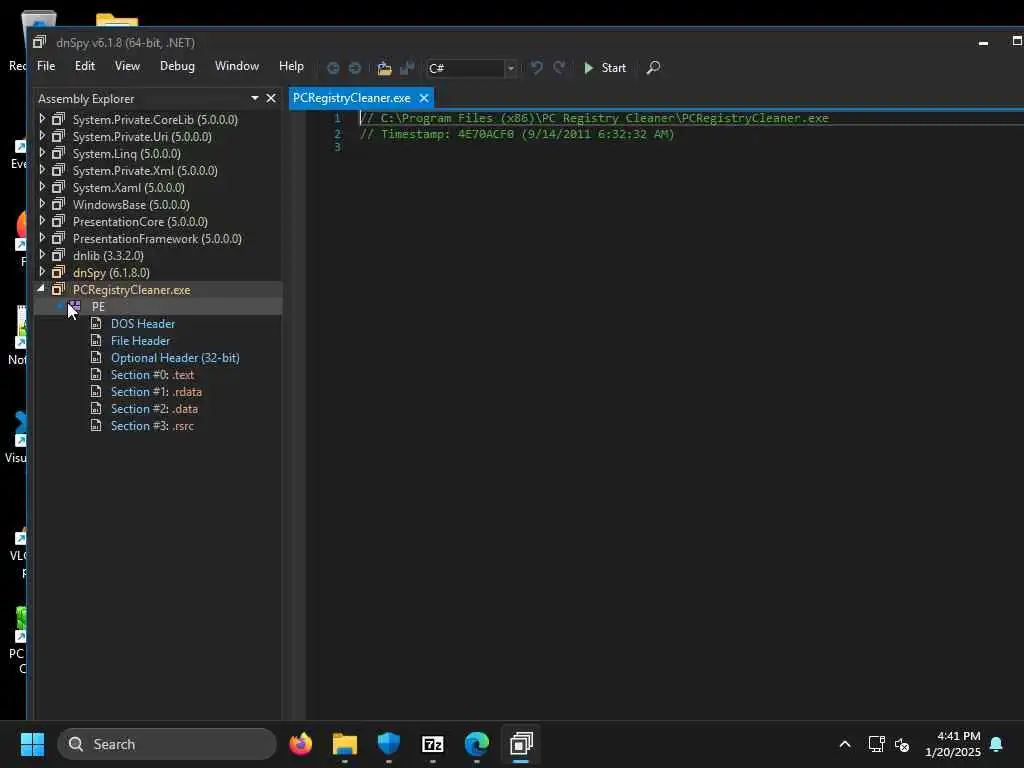The height and width of the screenshot is (768, 1024).
Task: Expand System.Private.CoreLib node
Action: 42,119
